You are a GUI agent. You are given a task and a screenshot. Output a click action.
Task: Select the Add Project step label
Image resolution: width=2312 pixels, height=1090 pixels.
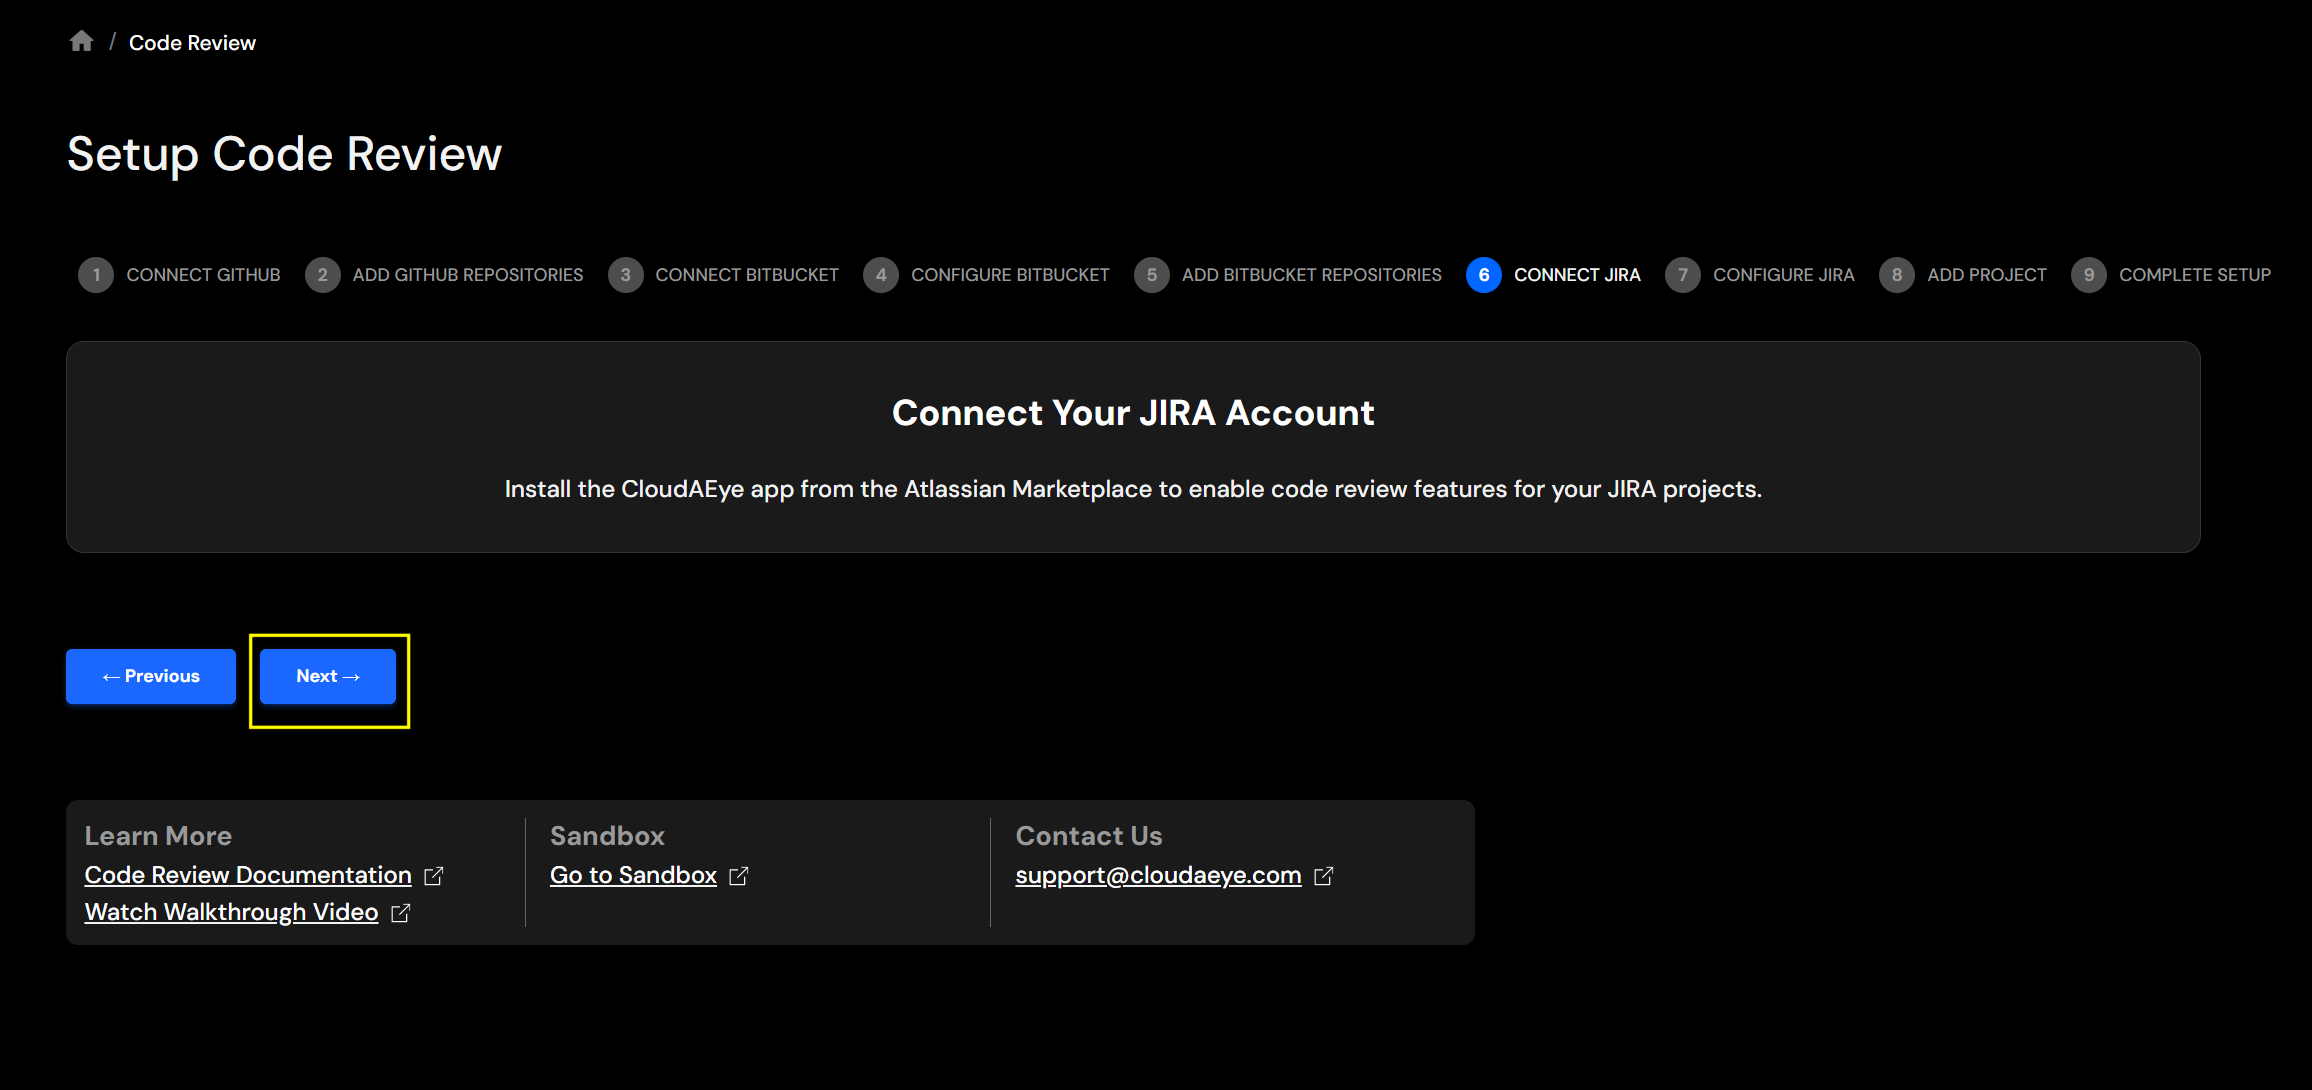tap(1986, 275)
